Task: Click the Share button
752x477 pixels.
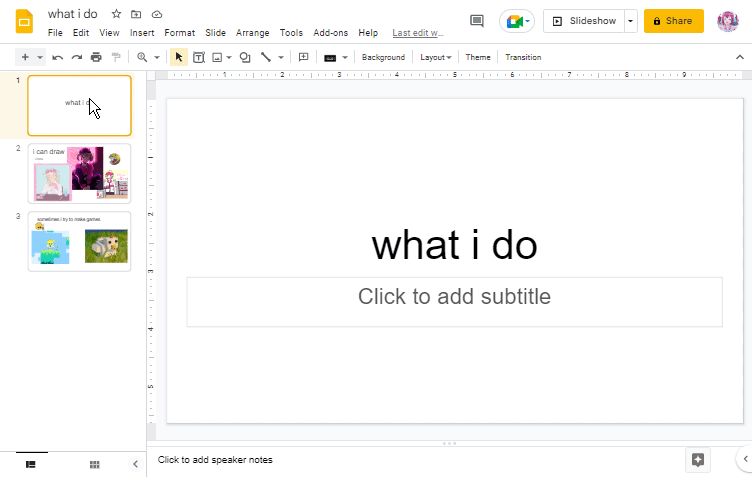Action: point(673,21)
